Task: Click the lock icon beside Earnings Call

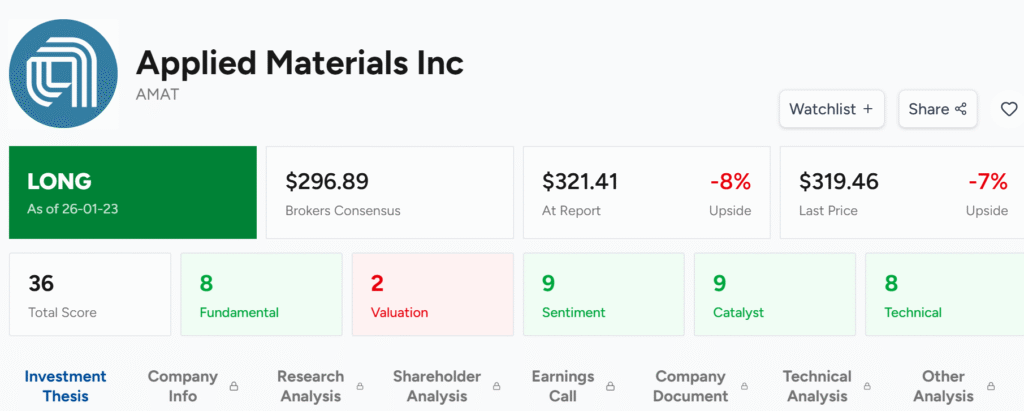Action: (x=610, y=386)
